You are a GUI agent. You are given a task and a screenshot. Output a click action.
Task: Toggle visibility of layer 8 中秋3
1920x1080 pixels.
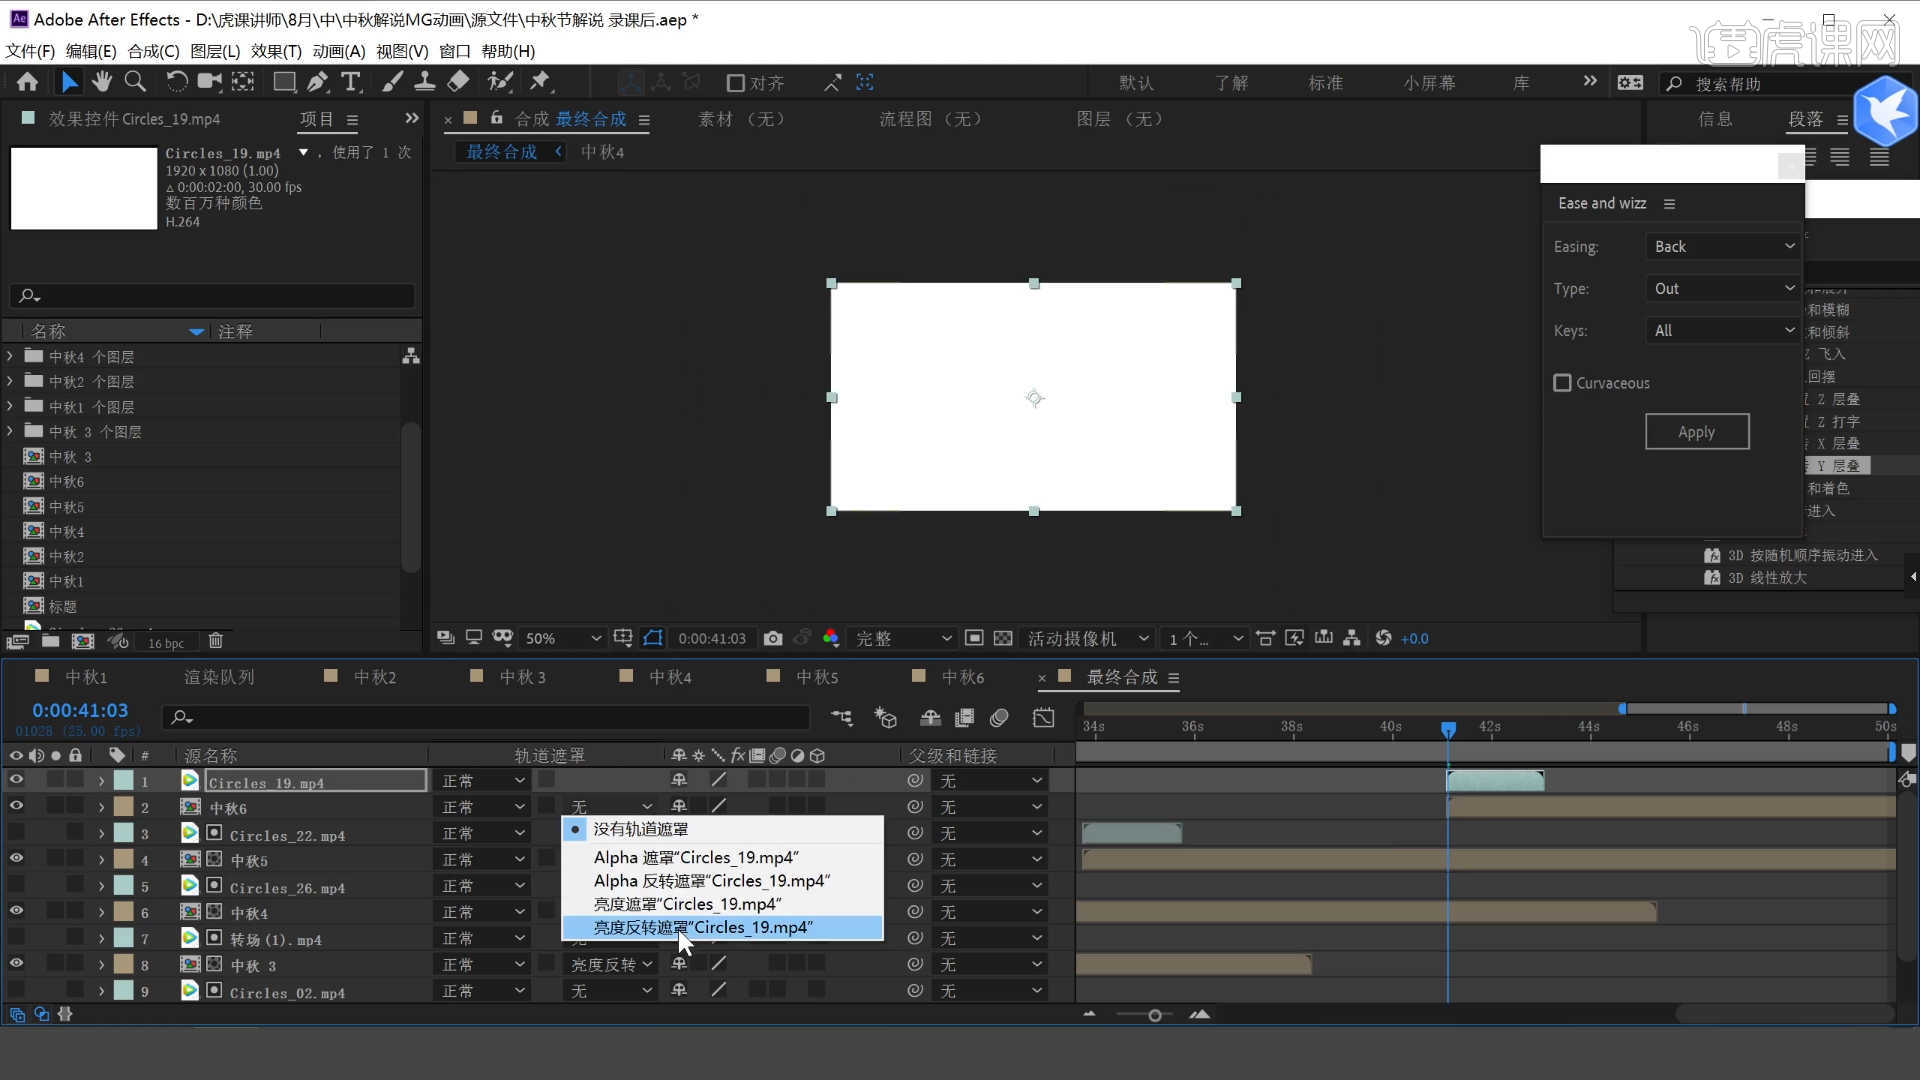(17, 963)
